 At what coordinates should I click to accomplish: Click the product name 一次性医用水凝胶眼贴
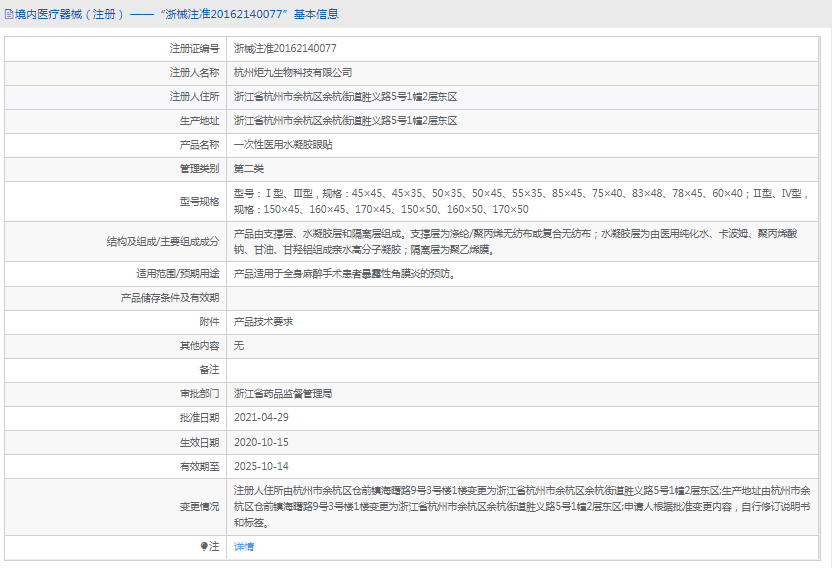pyautogui.click(x=283, y=144)
